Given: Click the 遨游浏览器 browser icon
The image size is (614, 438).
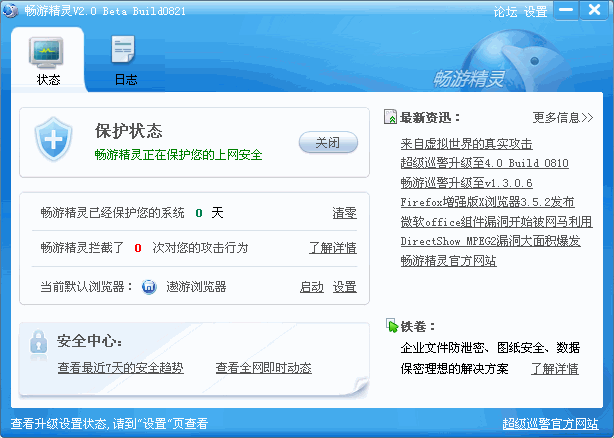Looking at the screenshot, I should (149, 287).
